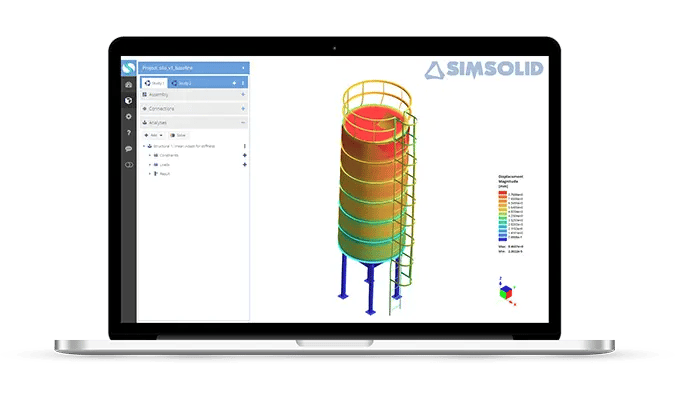Viewport: 675px width, 400px height.
Task: Open the Add analysis dropdown button
Action: click(x=154, y=135)
